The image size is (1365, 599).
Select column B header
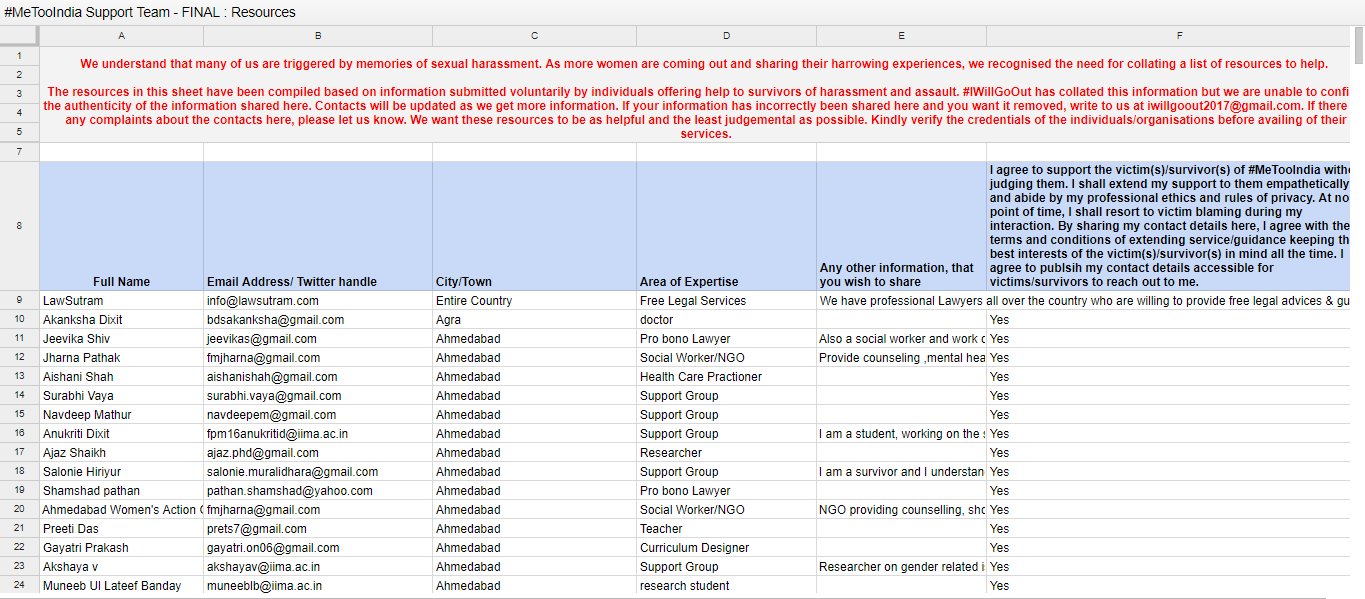318,36
